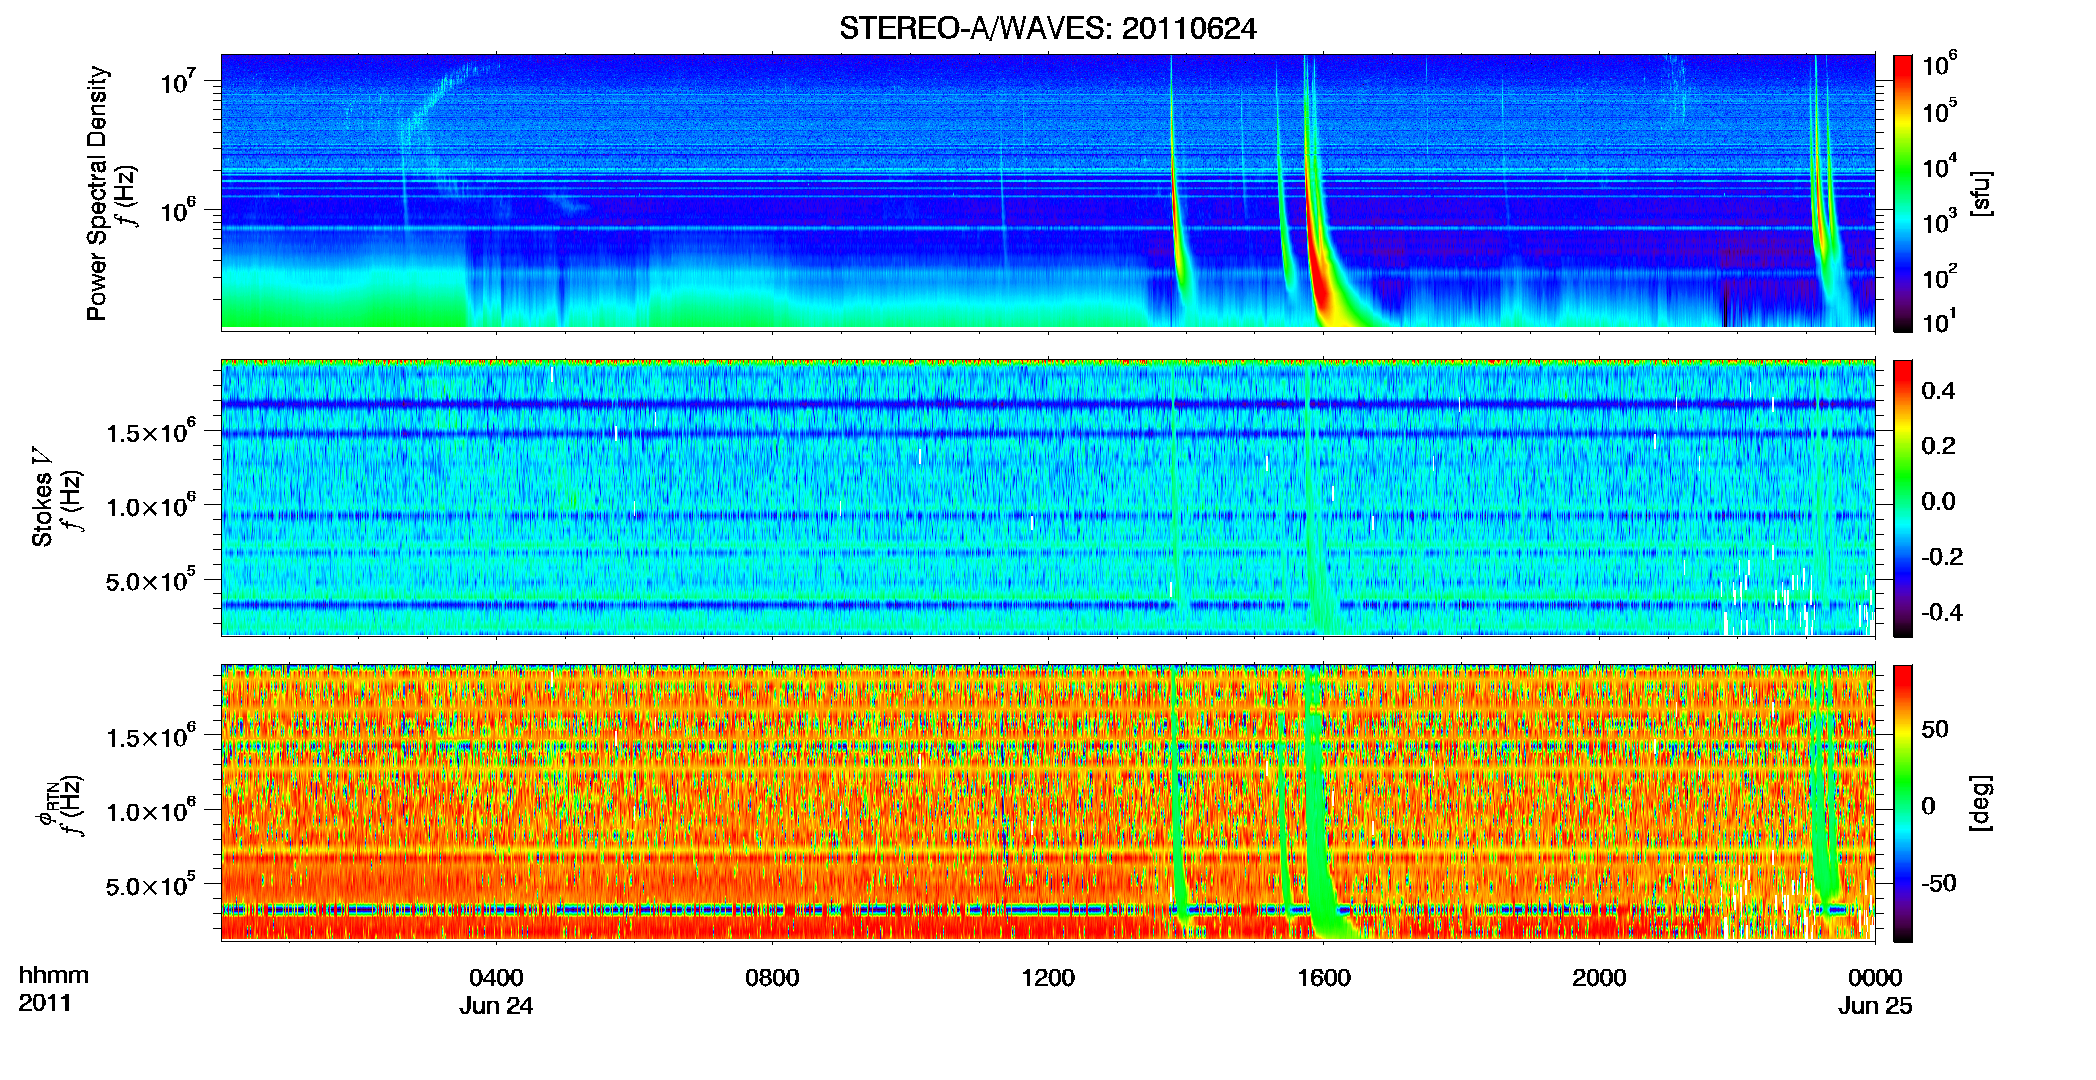
Task: Click the 0000 time axis label
Action: 1875,977
